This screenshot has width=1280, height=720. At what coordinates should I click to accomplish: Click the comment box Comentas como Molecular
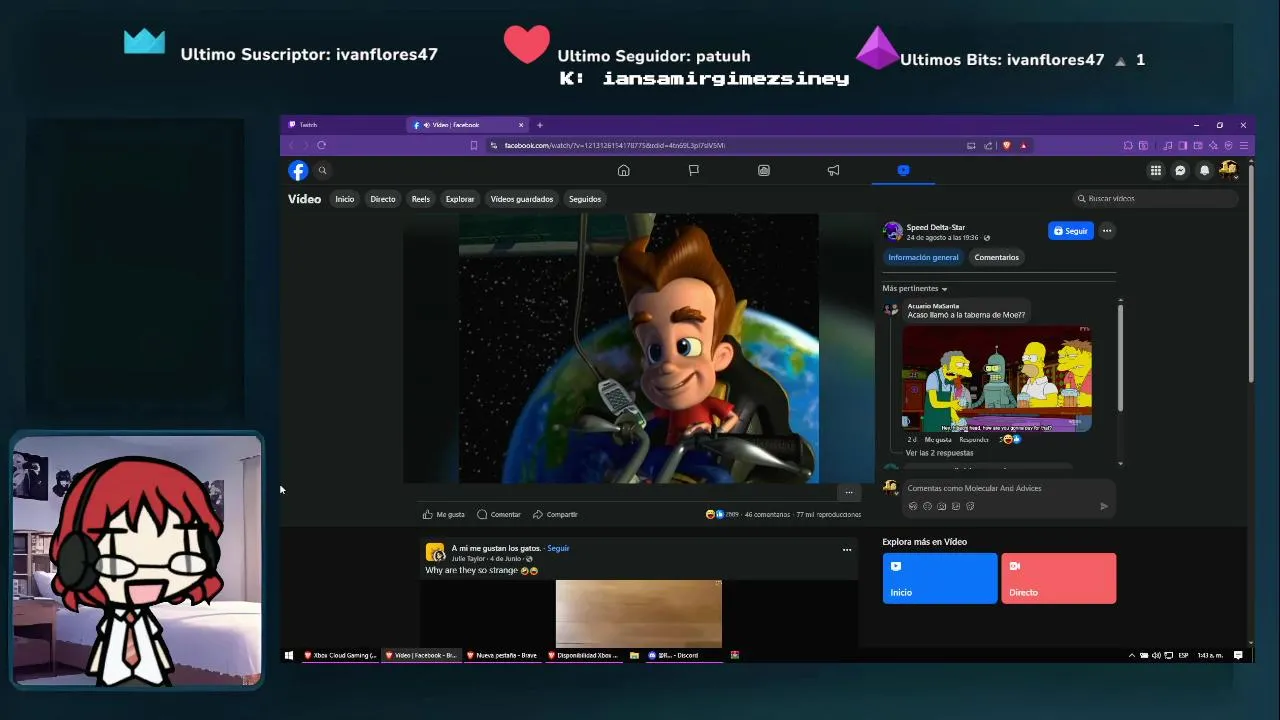(1008, 488)
